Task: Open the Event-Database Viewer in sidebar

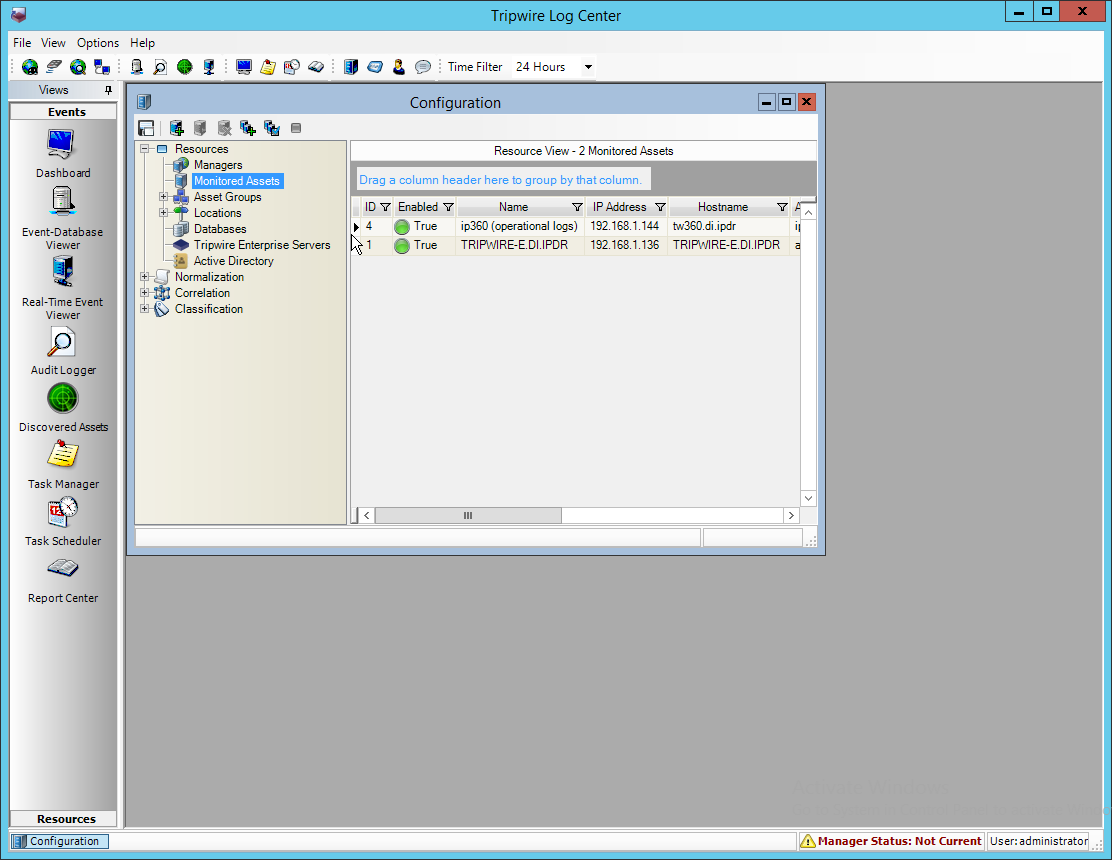Action: (x=62, y=218)
